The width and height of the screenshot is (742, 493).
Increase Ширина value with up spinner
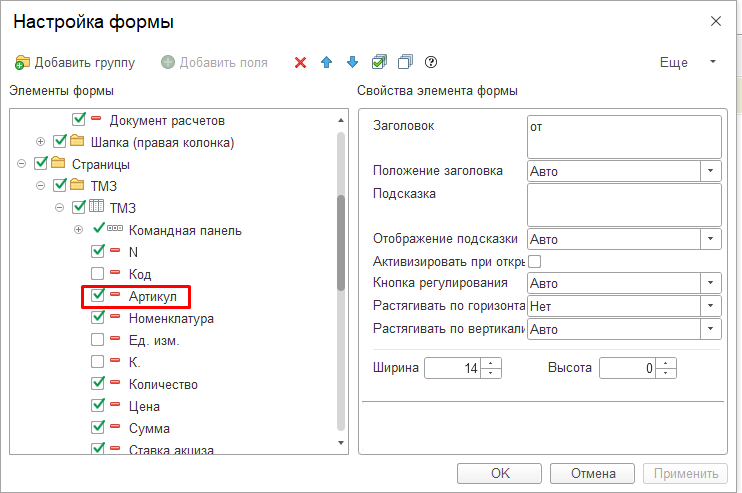pos(491,363)
